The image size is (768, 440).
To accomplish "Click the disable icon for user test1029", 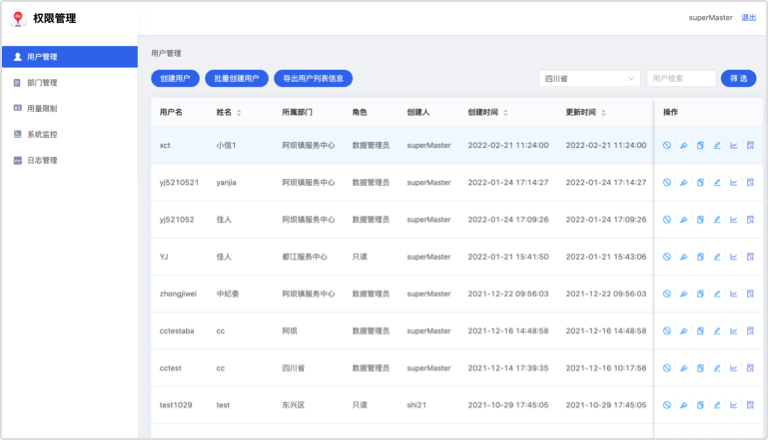I will (667, 405).
